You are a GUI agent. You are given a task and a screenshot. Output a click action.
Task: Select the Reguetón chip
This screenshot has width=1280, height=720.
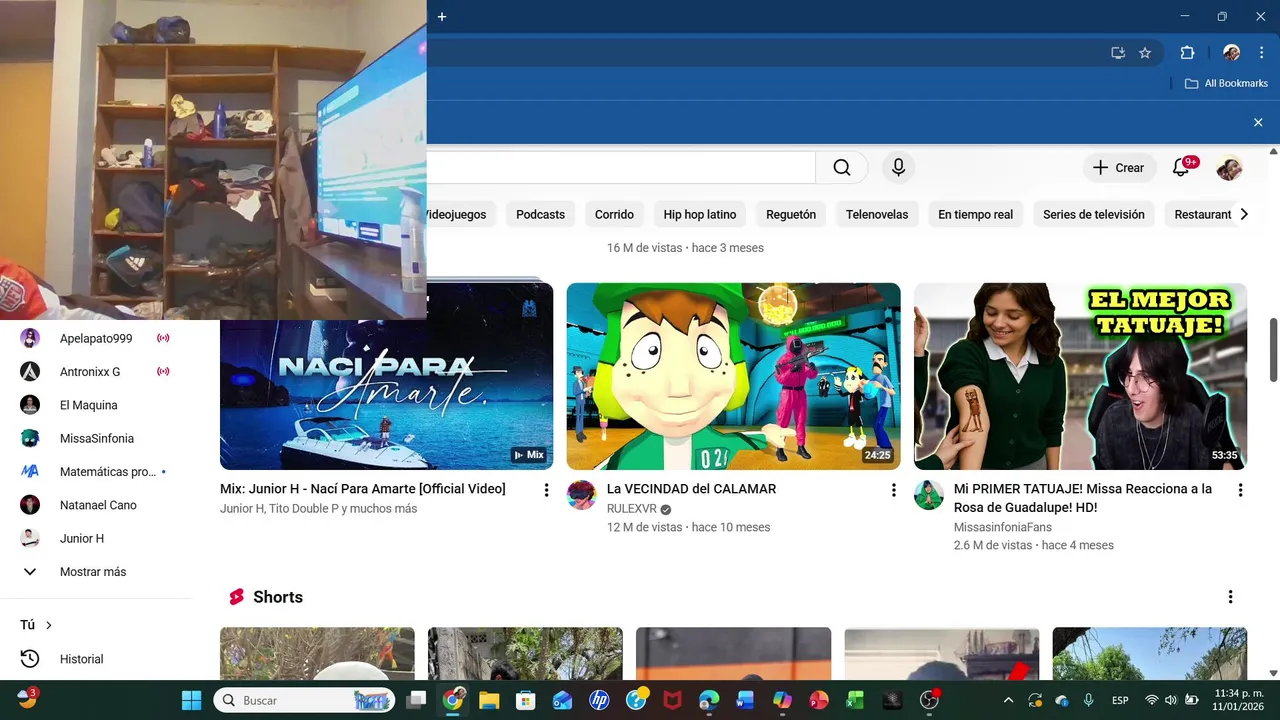coord(791,214)
